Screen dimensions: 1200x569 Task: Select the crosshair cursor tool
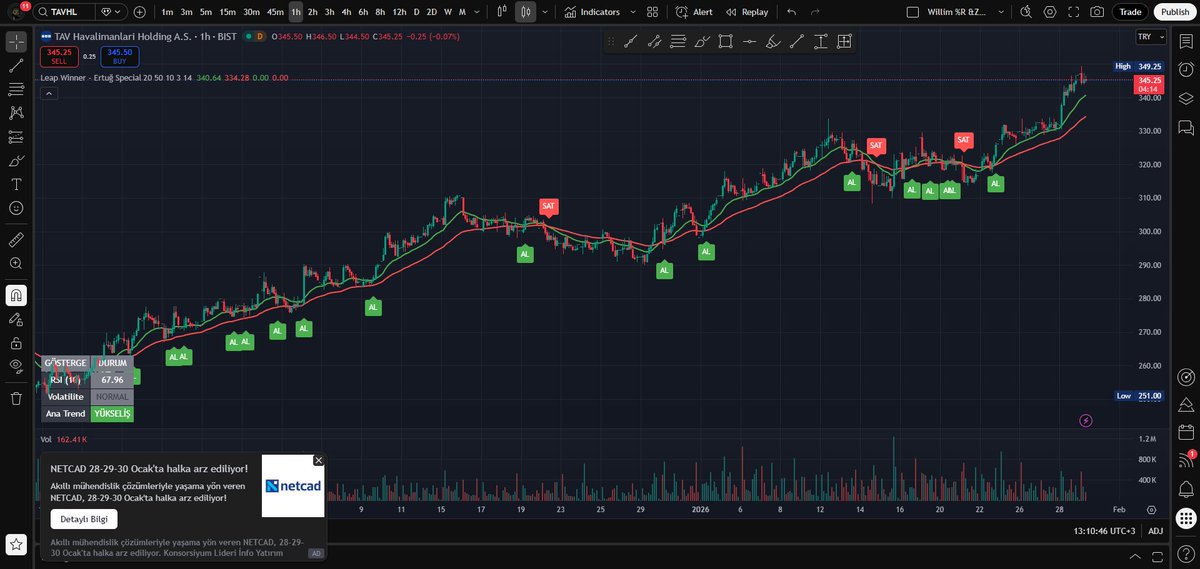click(16, 42)
